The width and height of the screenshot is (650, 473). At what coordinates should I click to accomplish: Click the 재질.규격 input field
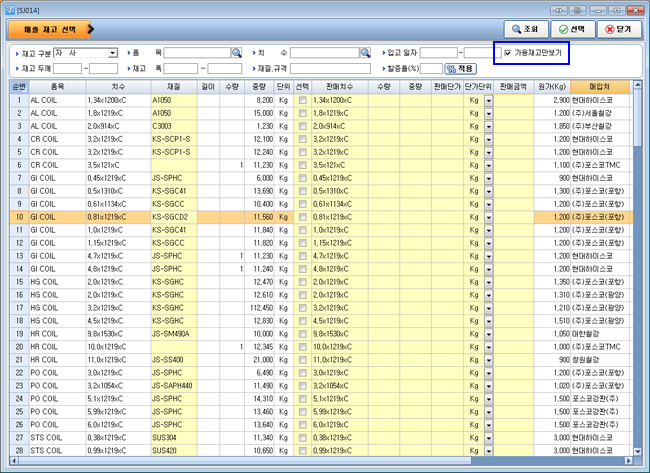point(330,68)
